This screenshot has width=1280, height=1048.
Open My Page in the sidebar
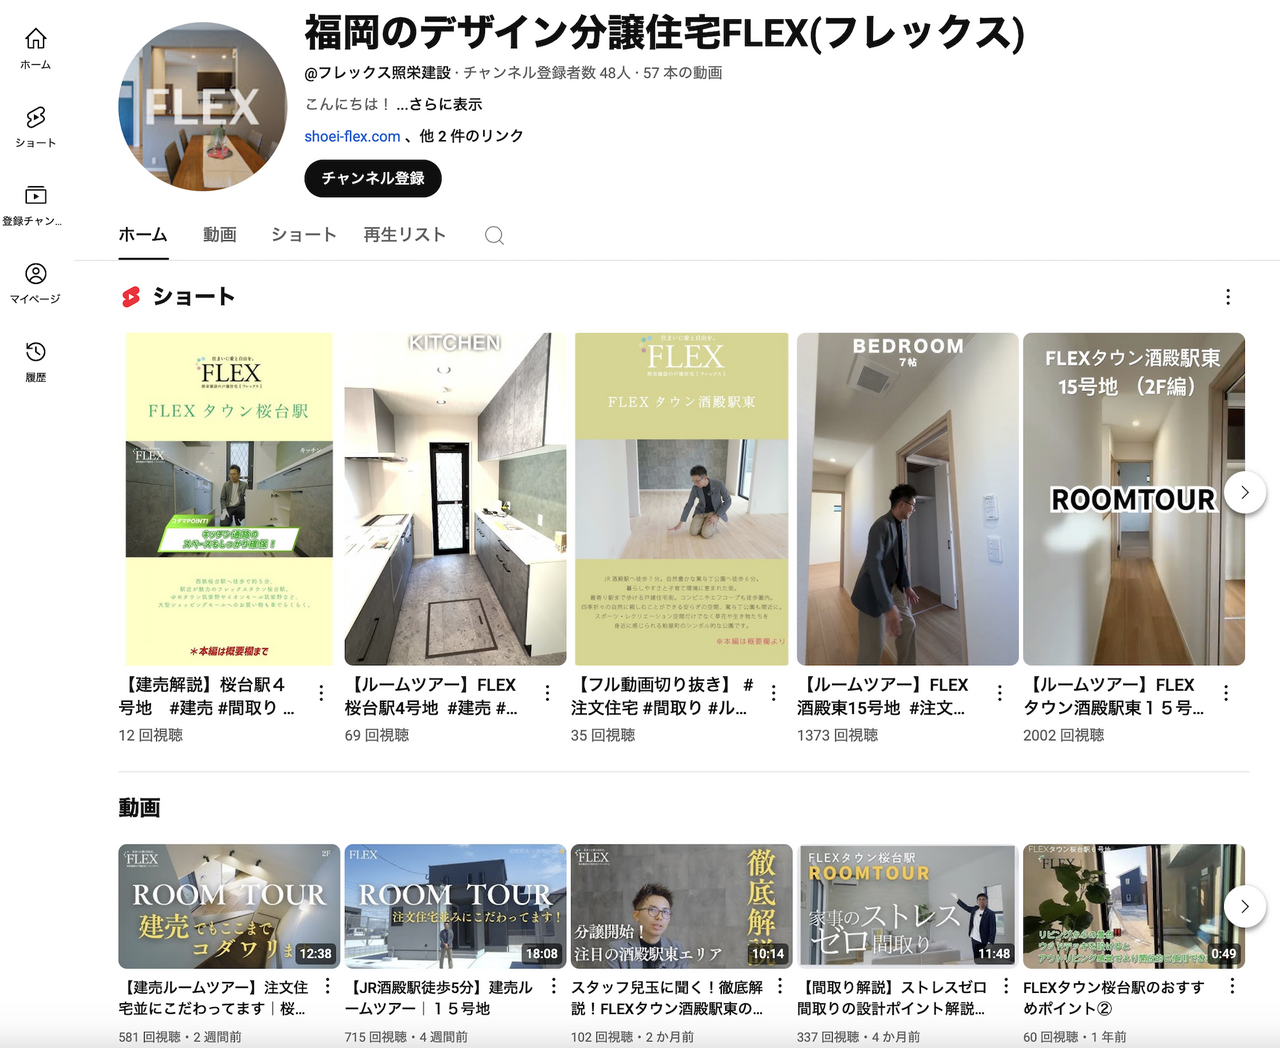point(36,283)
